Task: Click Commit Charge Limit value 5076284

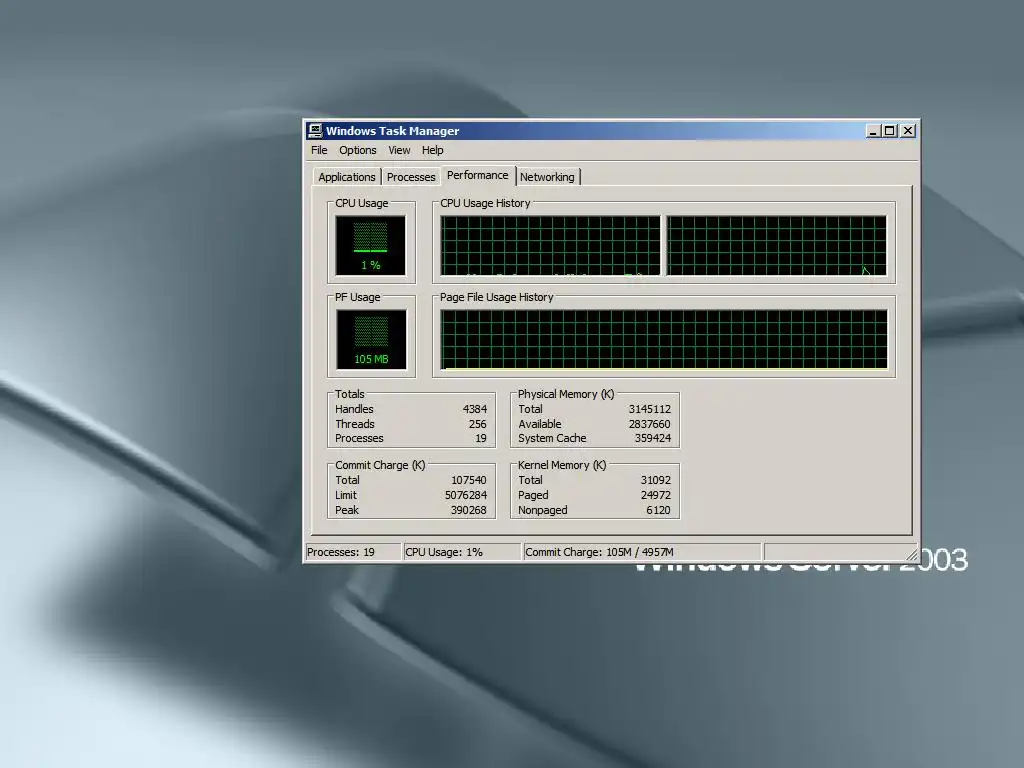Action: click(466, 495)
